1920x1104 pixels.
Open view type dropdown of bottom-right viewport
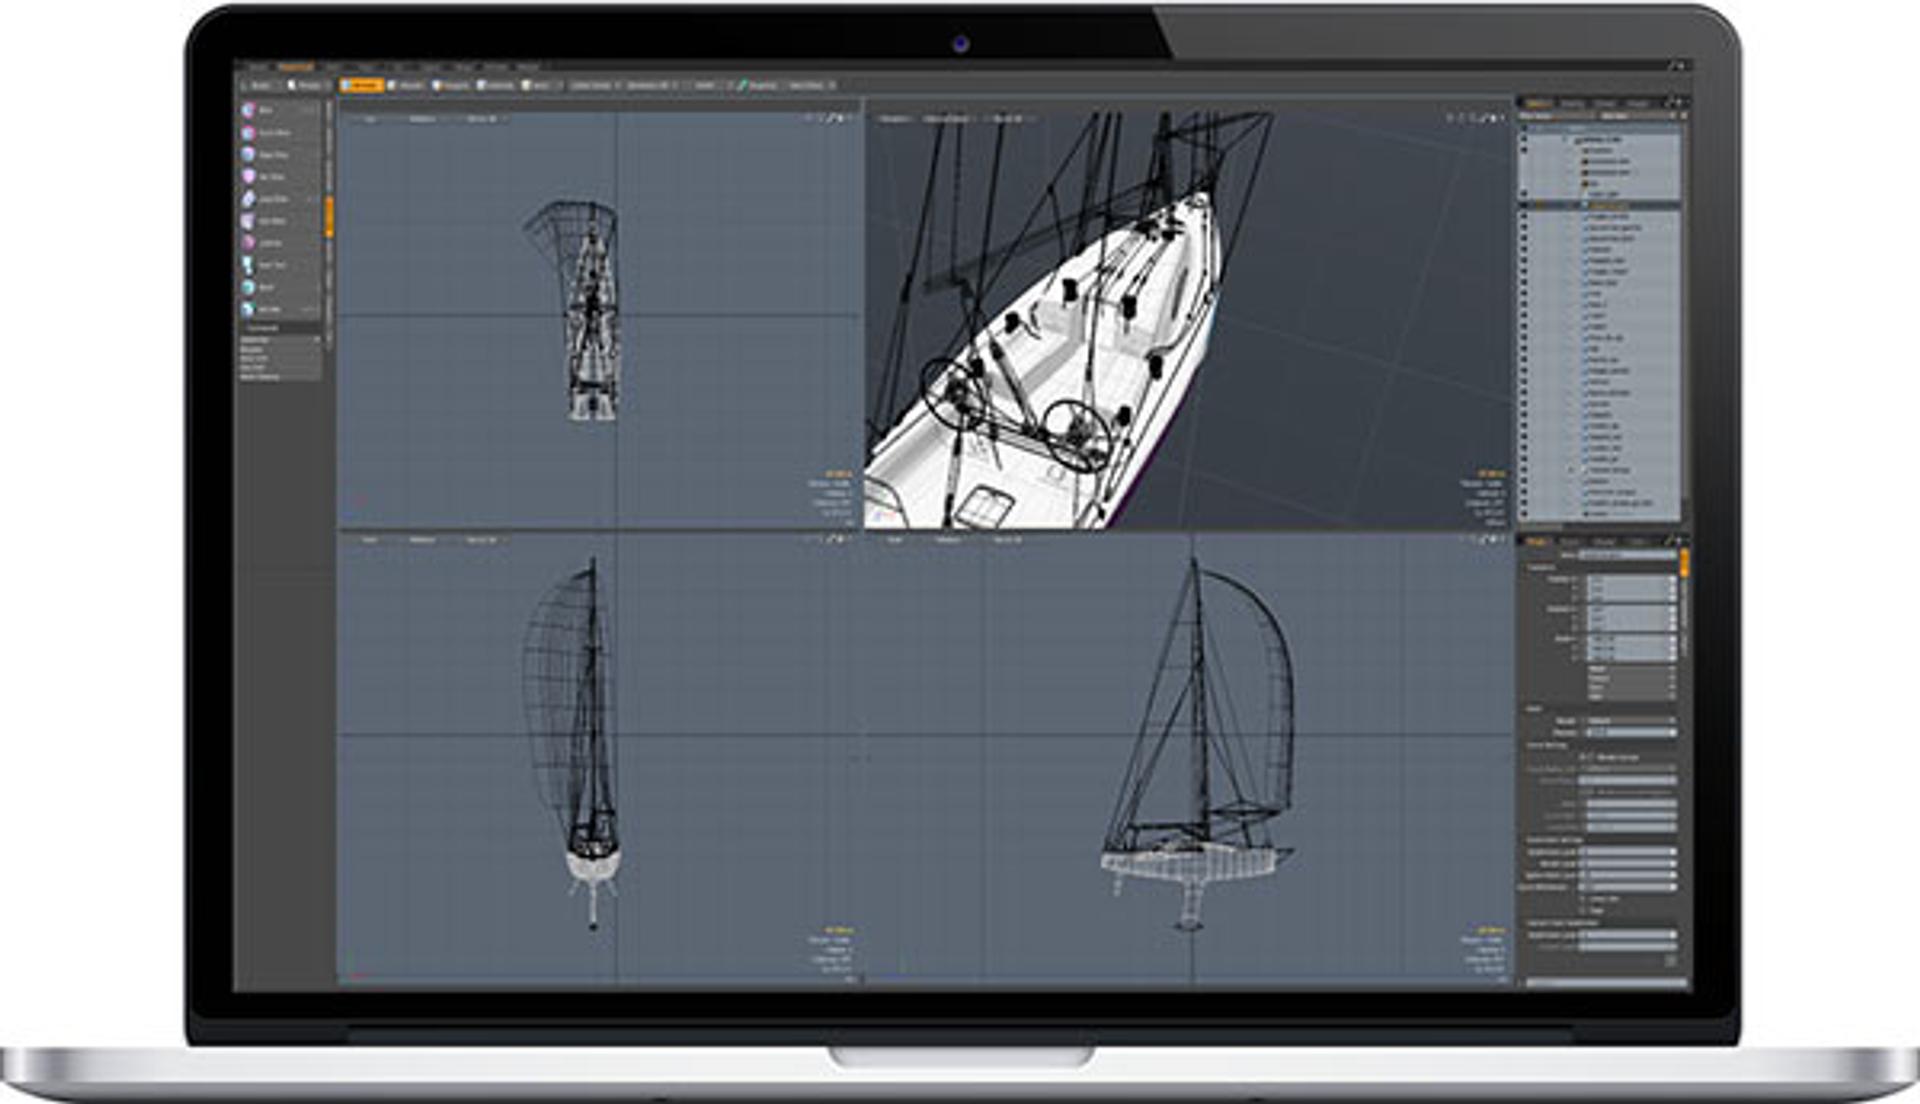pos(894,540)
